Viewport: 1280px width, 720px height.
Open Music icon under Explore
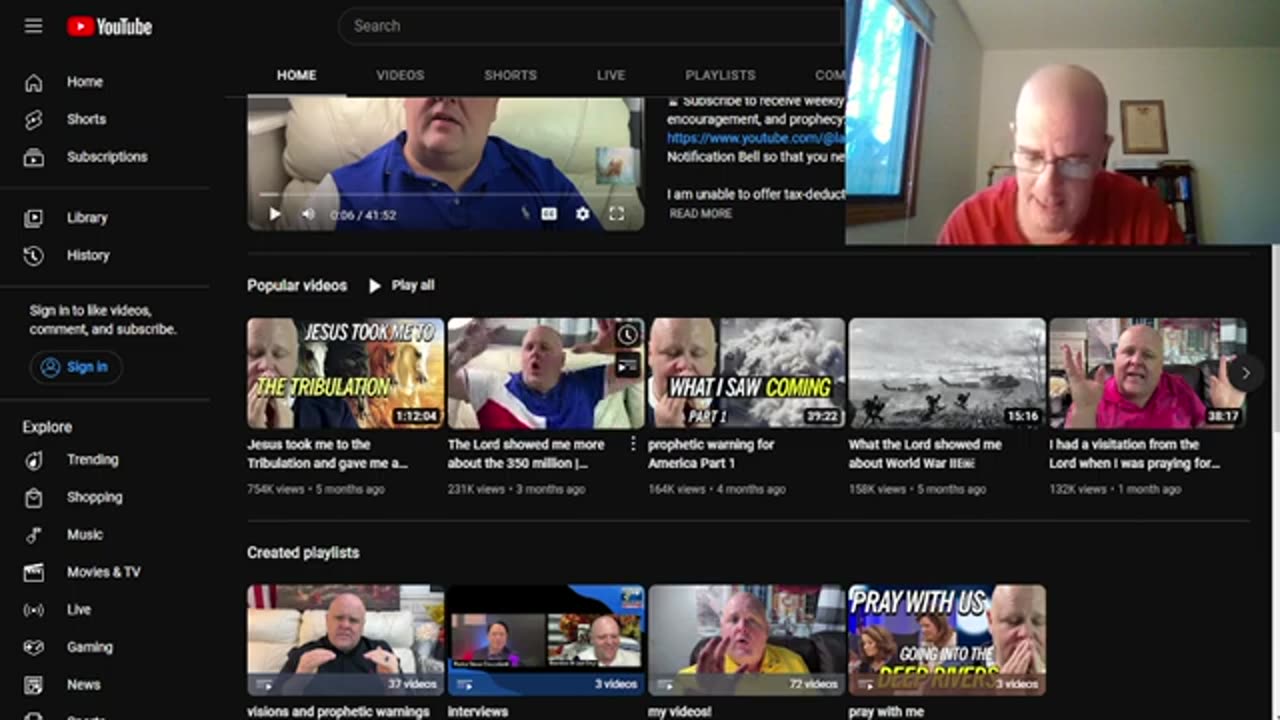pyautogui.click(x=34, y=535)
